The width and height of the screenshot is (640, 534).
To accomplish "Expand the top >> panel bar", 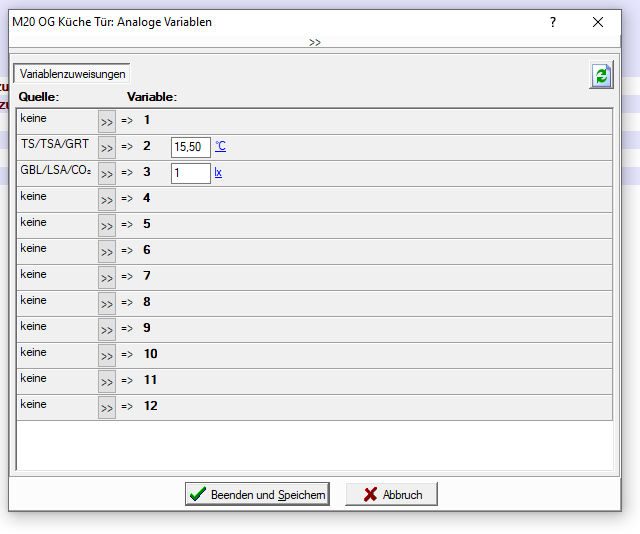I will (x=315, y=42).
